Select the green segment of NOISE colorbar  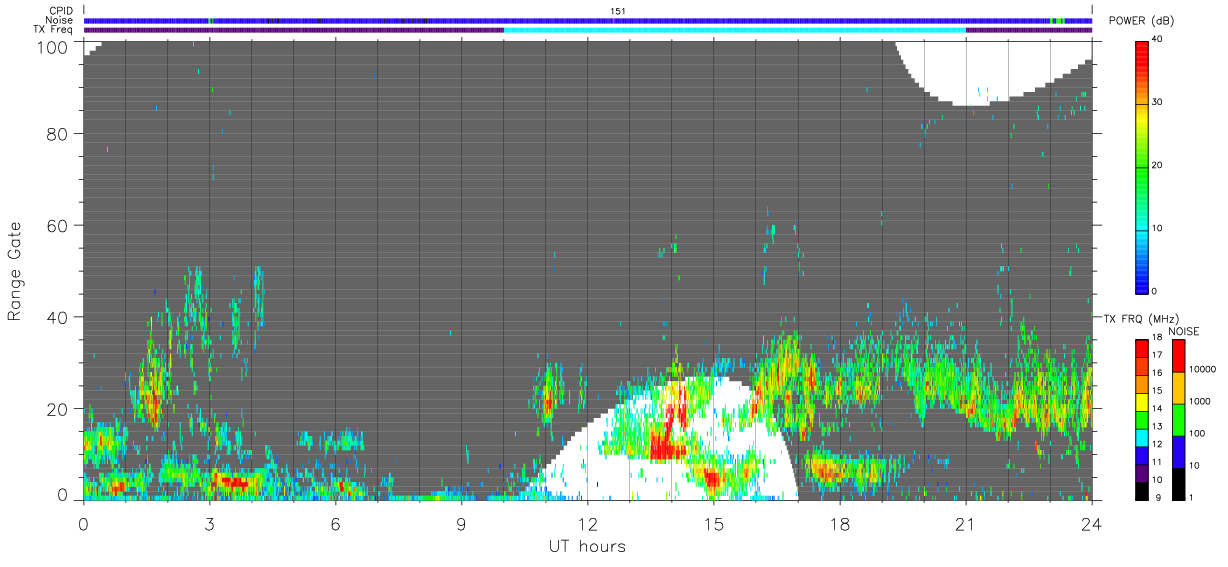click(x=1178, y=420)
